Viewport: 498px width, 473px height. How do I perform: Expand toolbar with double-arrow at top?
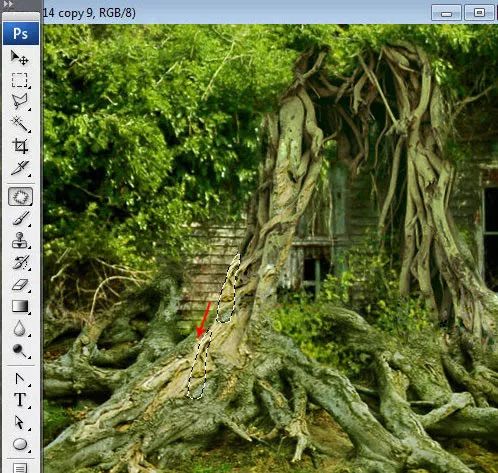tap(8, 4)
